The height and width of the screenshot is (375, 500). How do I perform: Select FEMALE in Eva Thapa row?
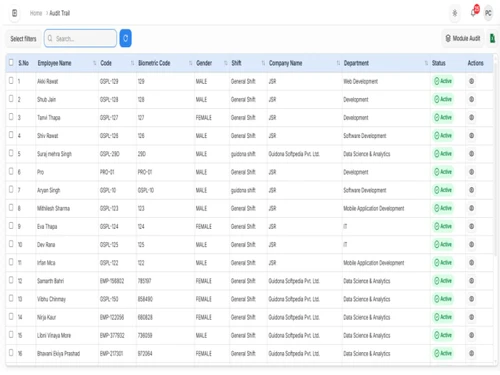(x=204, y=227)
